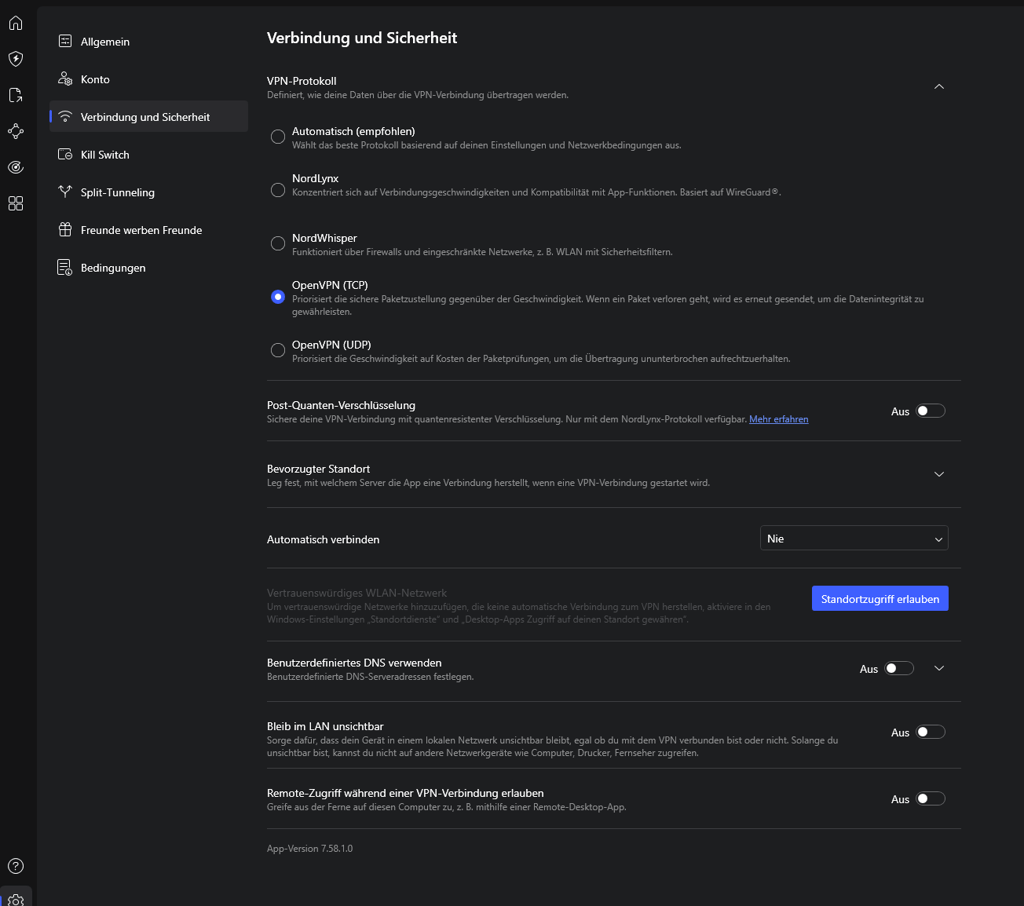Image resolution: width=1024 pixels, height=906 pixels.
Task: Open the Mehr erfahren link
Action: (x=778, y=419)
